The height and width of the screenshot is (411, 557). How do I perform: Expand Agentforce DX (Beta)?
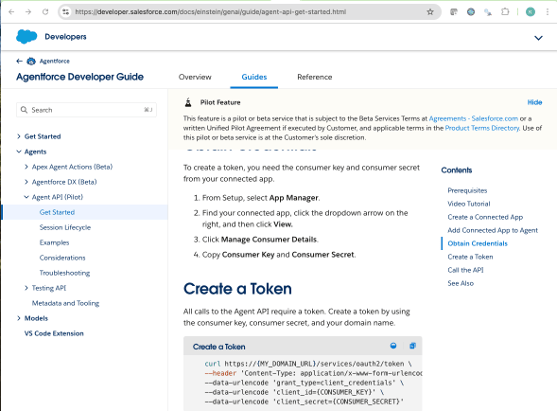coord(26,182)
